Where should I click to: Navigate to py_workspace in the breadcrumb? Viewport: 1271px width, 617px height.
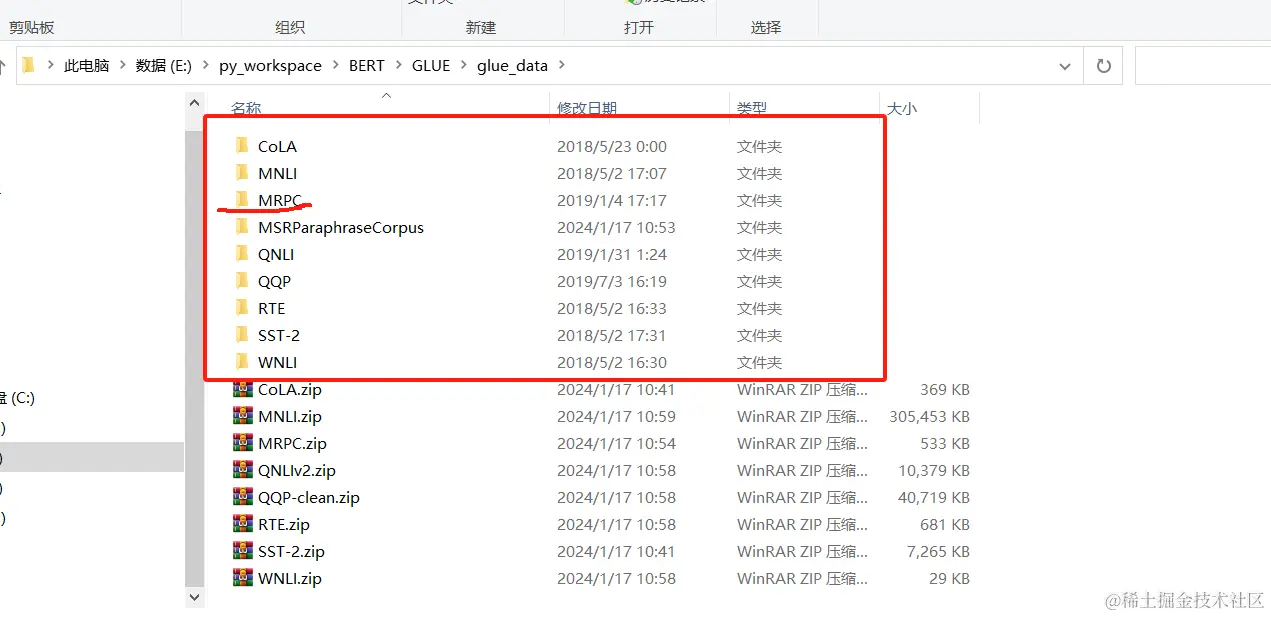(x=270, y=65)
